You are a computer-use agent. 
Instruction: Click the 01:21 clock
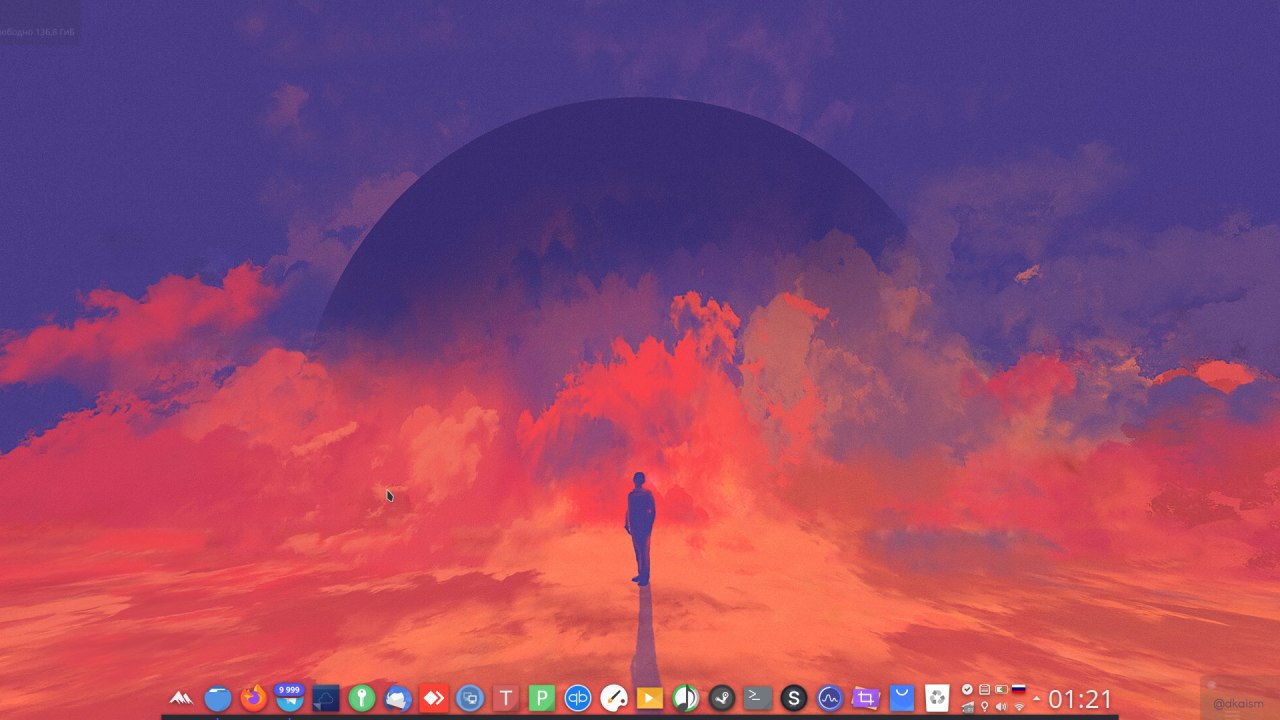tap(1079, 698)
